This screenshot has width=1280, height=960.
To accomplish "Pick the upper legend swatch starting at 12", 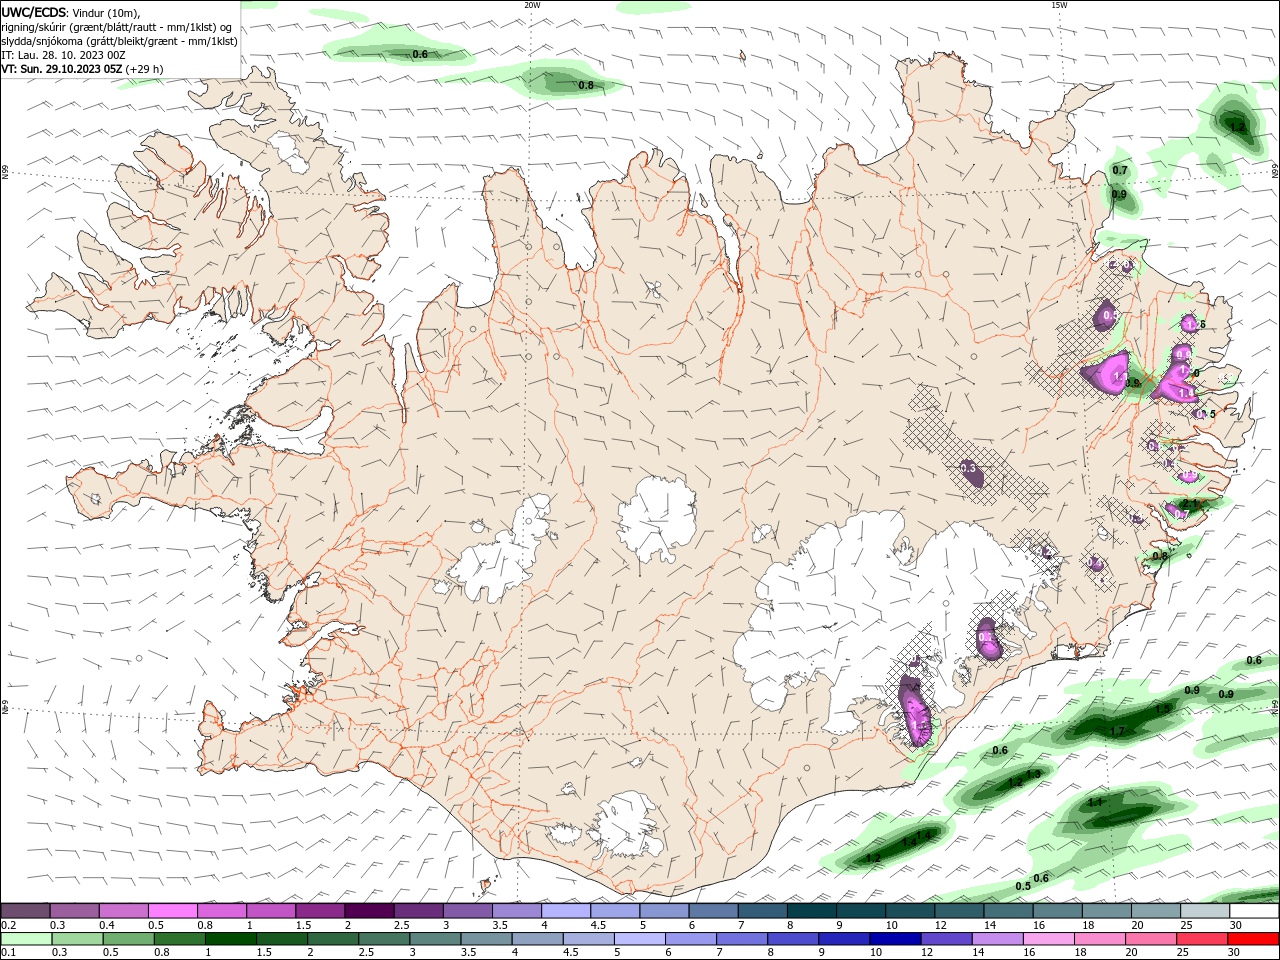I will [958, 911].
